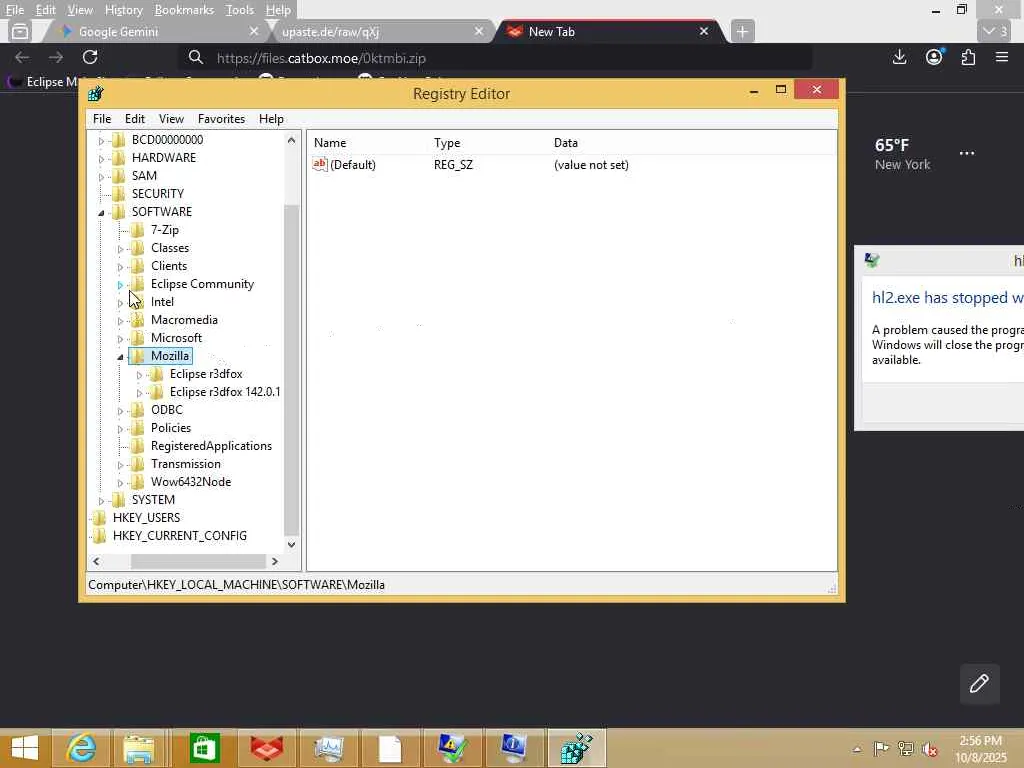Open the Registry Editor Help menu
The width and height of the screenshot is (1024, 768).
[271, 119]
